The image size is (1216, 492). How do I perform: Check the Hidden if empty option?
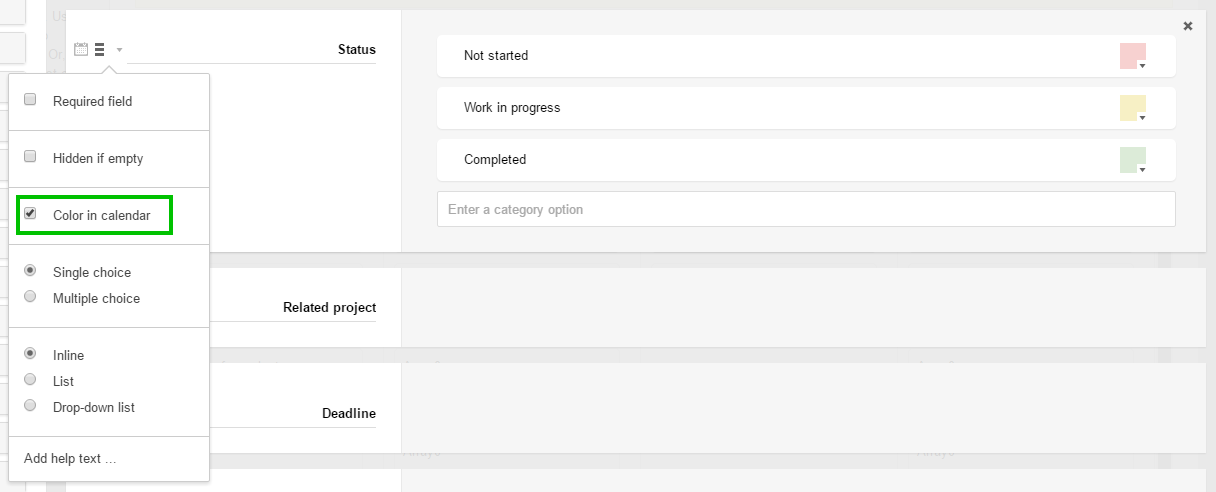(x=30, y=157)
